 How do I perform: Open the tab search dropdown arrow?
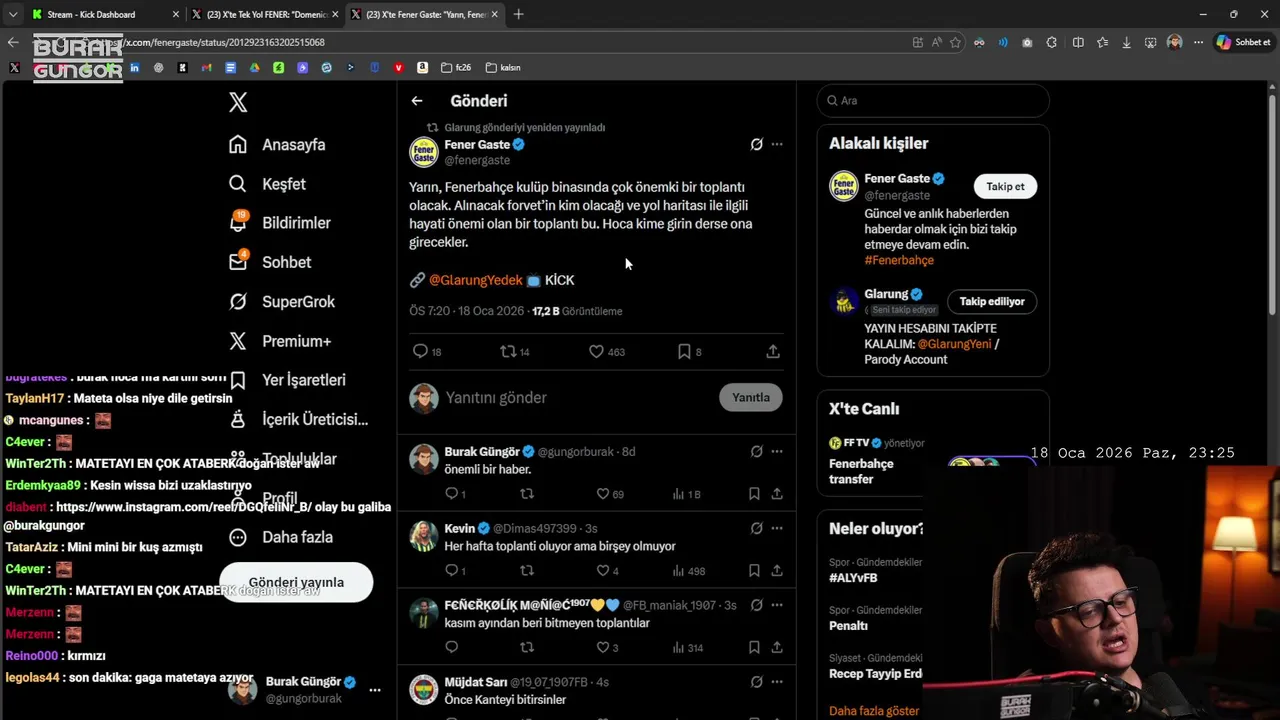(x=12, y=14)
